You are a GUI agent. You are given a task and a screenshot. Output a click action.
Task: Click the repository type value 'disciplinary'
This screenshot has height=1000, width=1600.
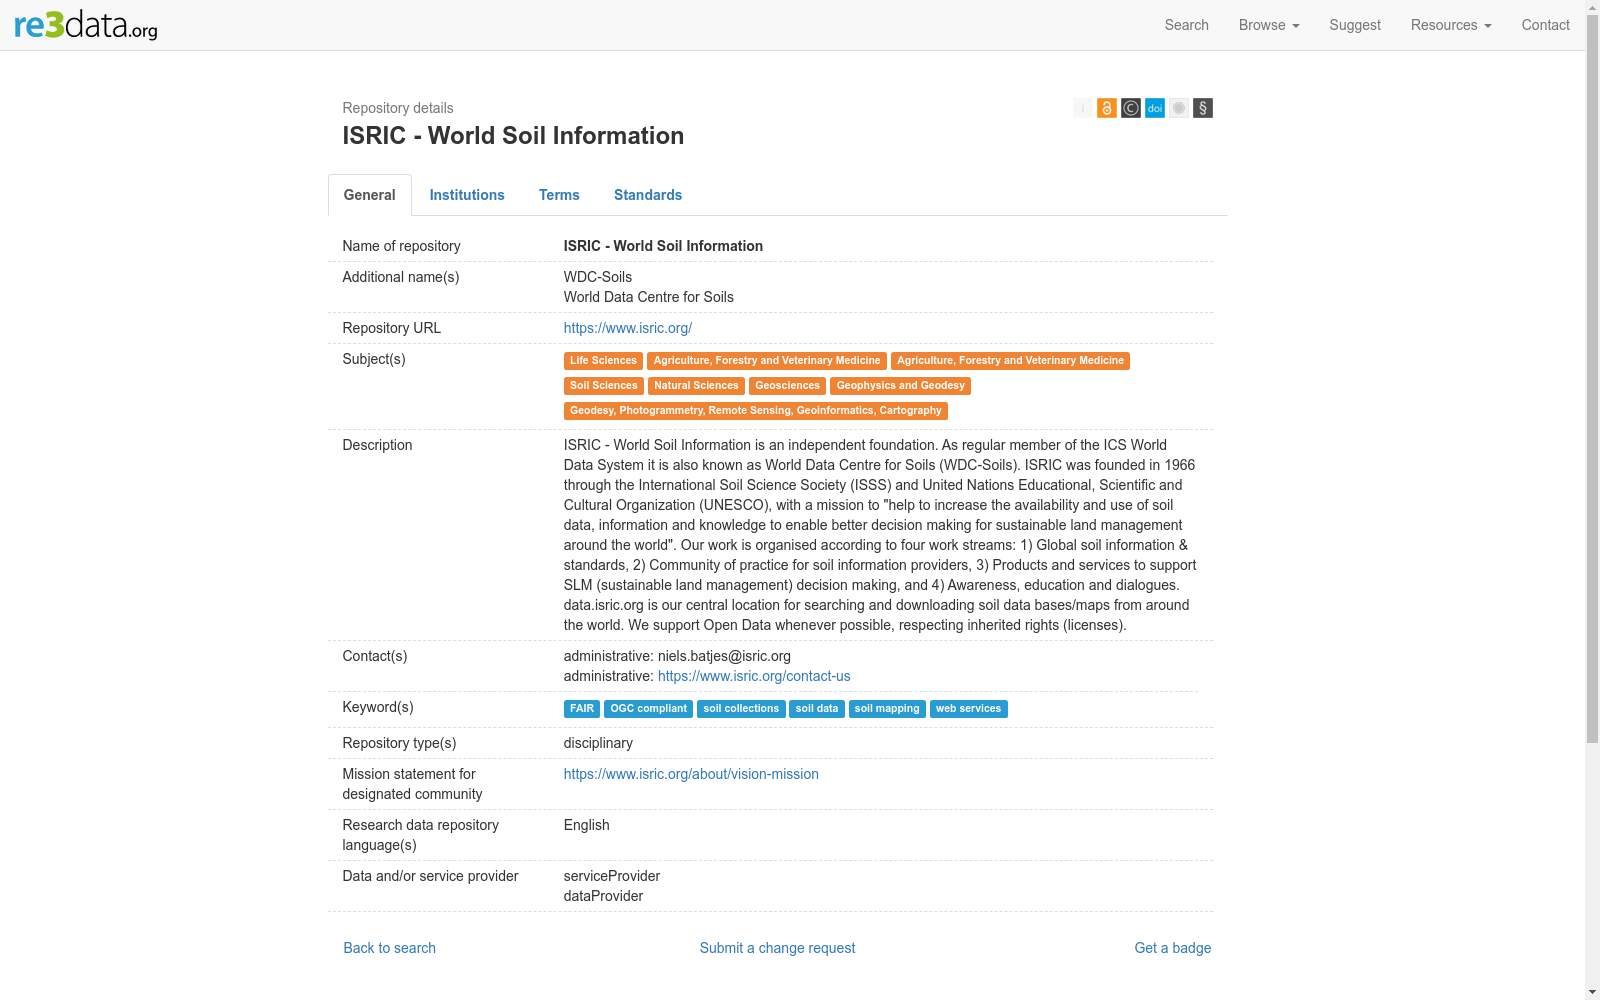point(598,743)
